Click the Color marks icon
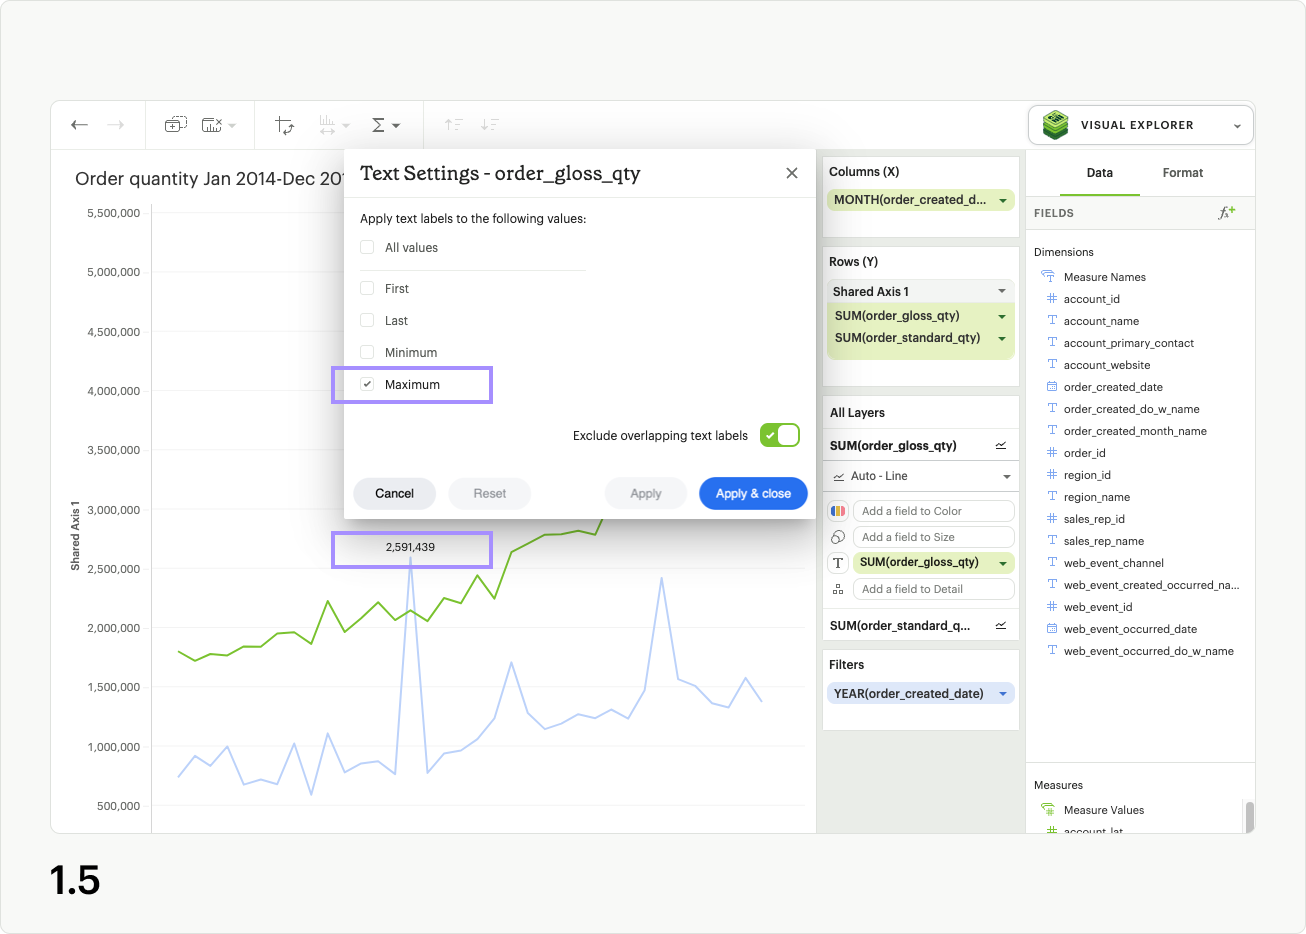The image size is (1306, 934). pos(838,511)
